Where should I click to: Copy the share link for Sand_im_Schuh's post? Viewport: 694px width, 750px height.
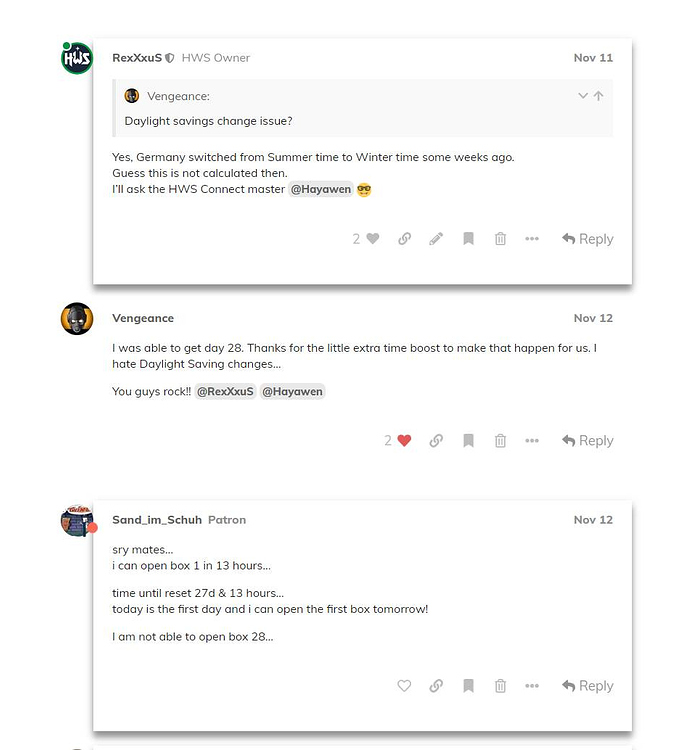436,686
